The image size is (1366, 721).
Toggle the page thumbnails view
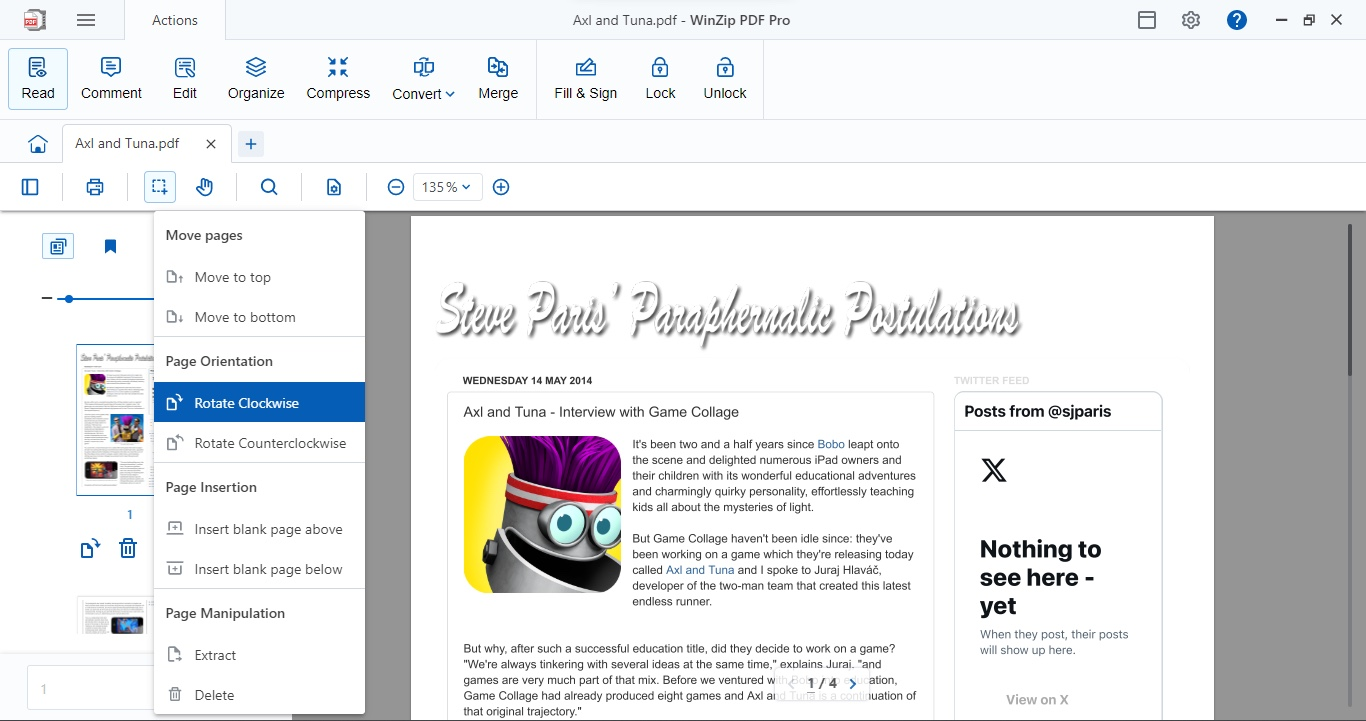58,246
